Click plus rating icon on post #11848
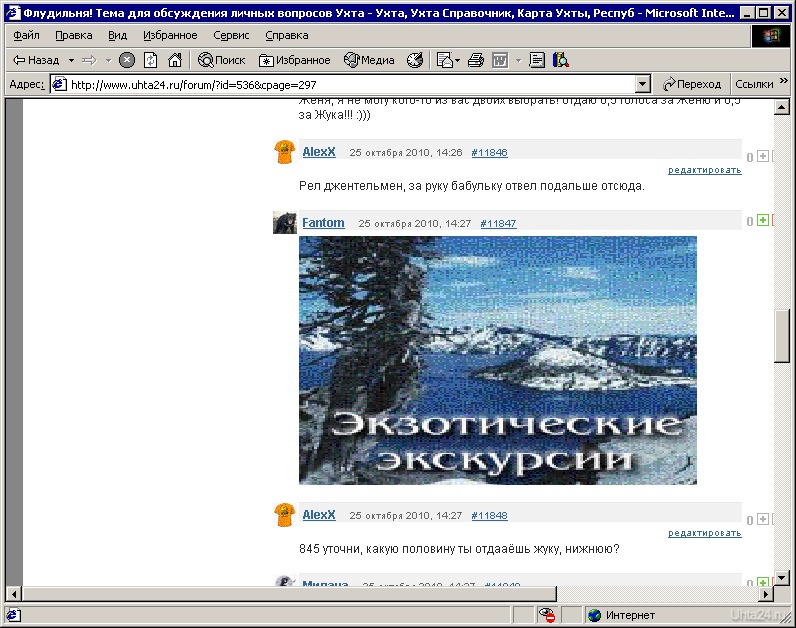This screenshot has height=628, width=796. (763, 519)
